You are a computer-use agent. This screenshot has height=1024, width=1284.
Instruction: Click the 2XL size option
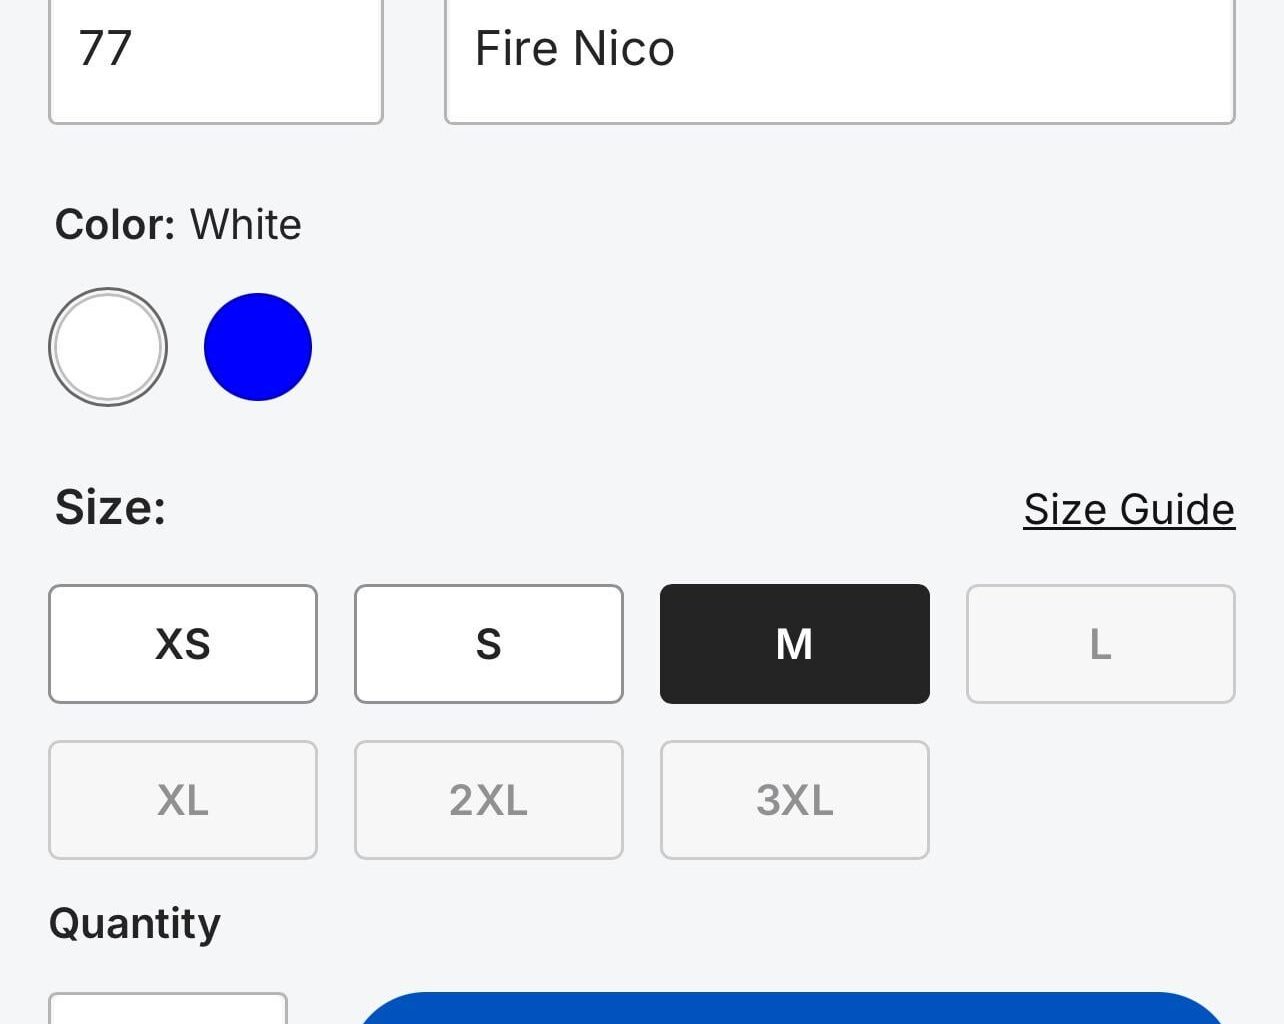click(488, 800)
